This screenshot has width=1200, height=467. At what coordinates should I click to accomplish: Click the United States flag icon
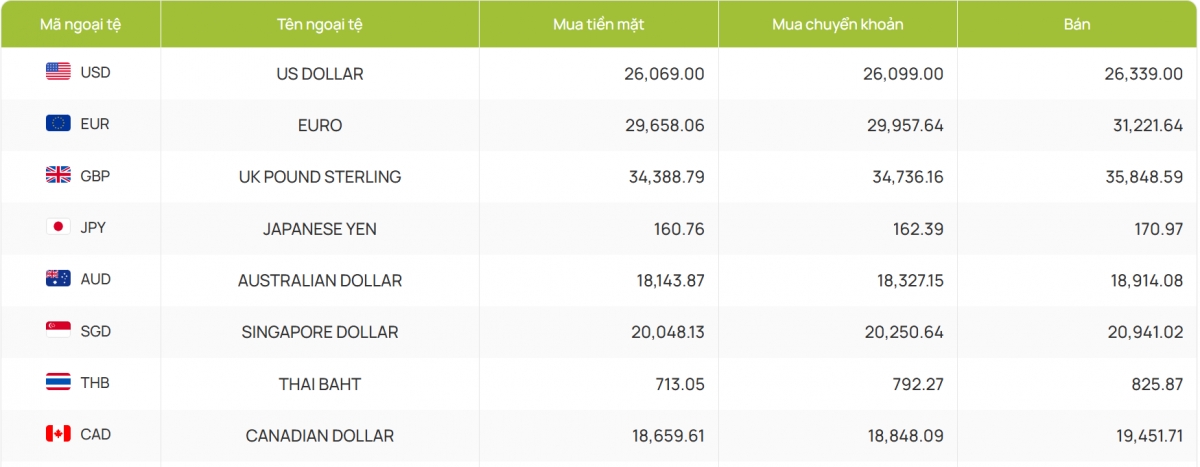(58, 71)
